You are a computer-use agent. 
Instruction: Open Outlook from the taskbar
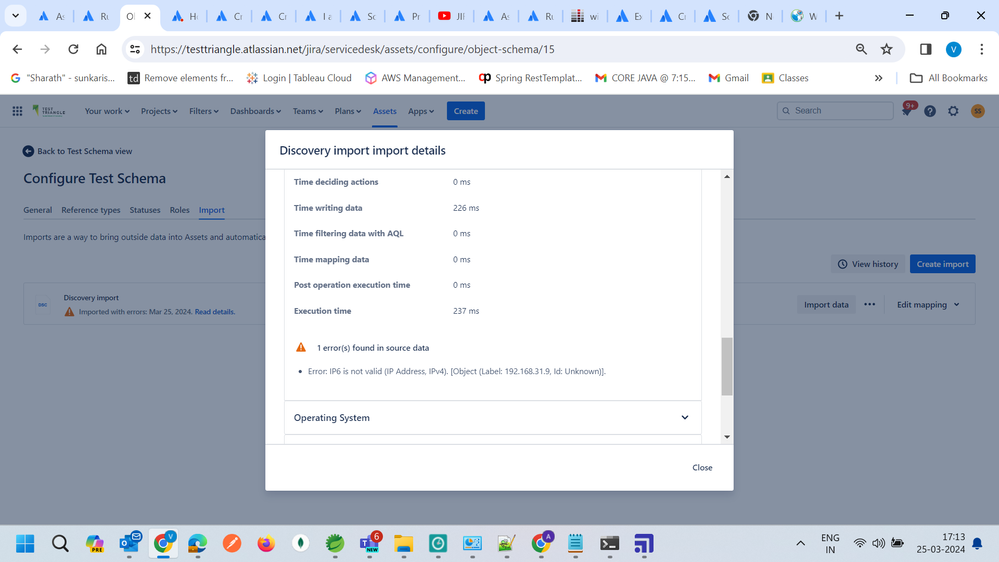(x=129, y=544)
